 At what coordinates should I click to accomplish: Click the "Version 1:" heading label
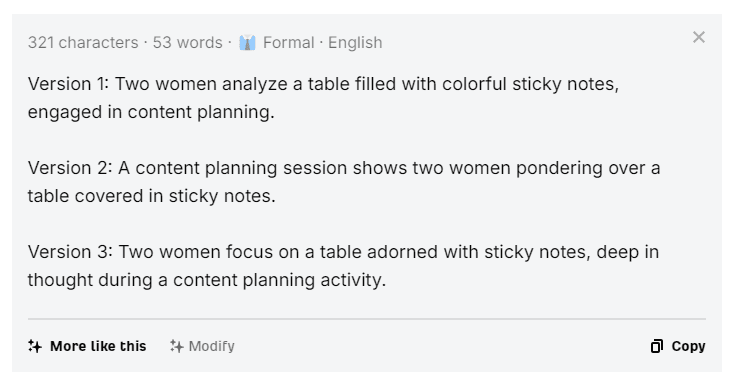(x=68, y=84)
